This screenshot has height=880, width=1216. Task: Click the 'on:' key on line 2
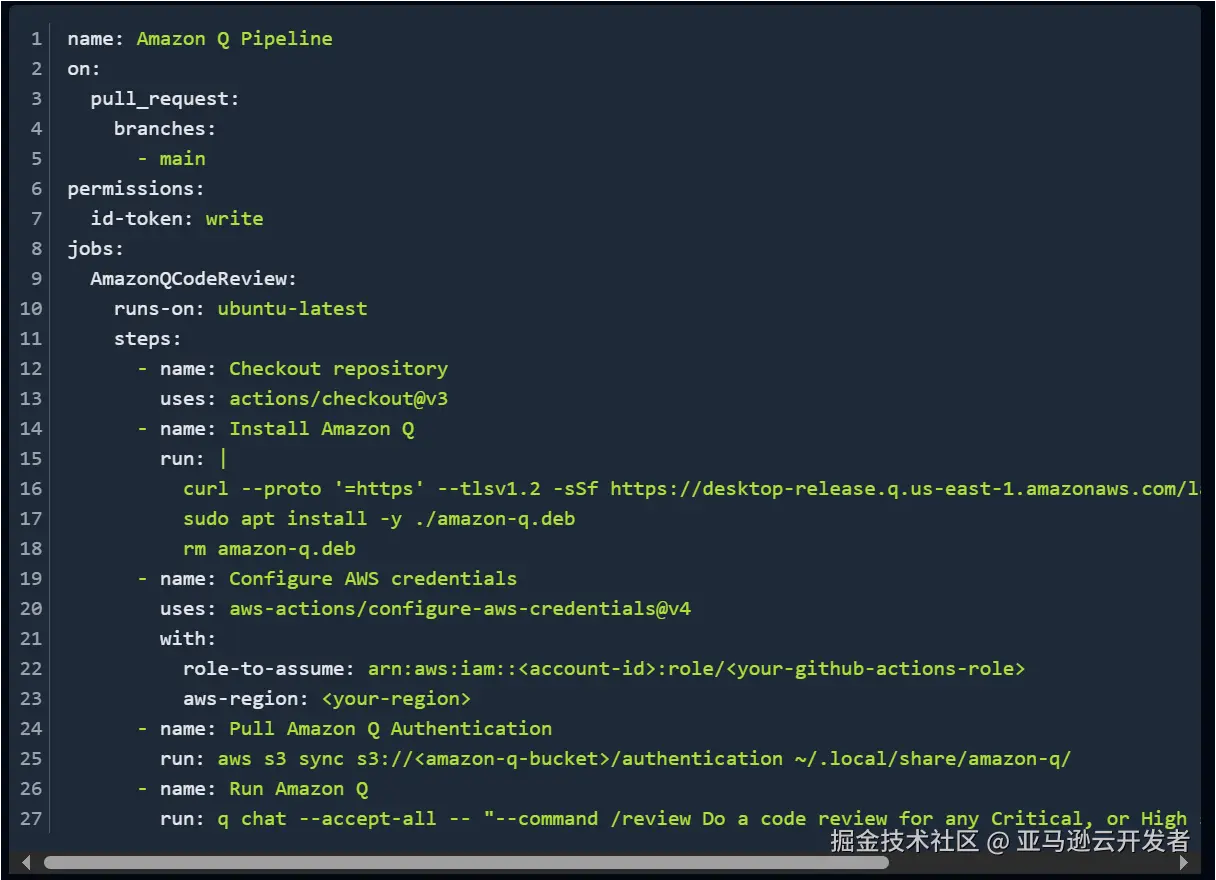coord(85,69)
